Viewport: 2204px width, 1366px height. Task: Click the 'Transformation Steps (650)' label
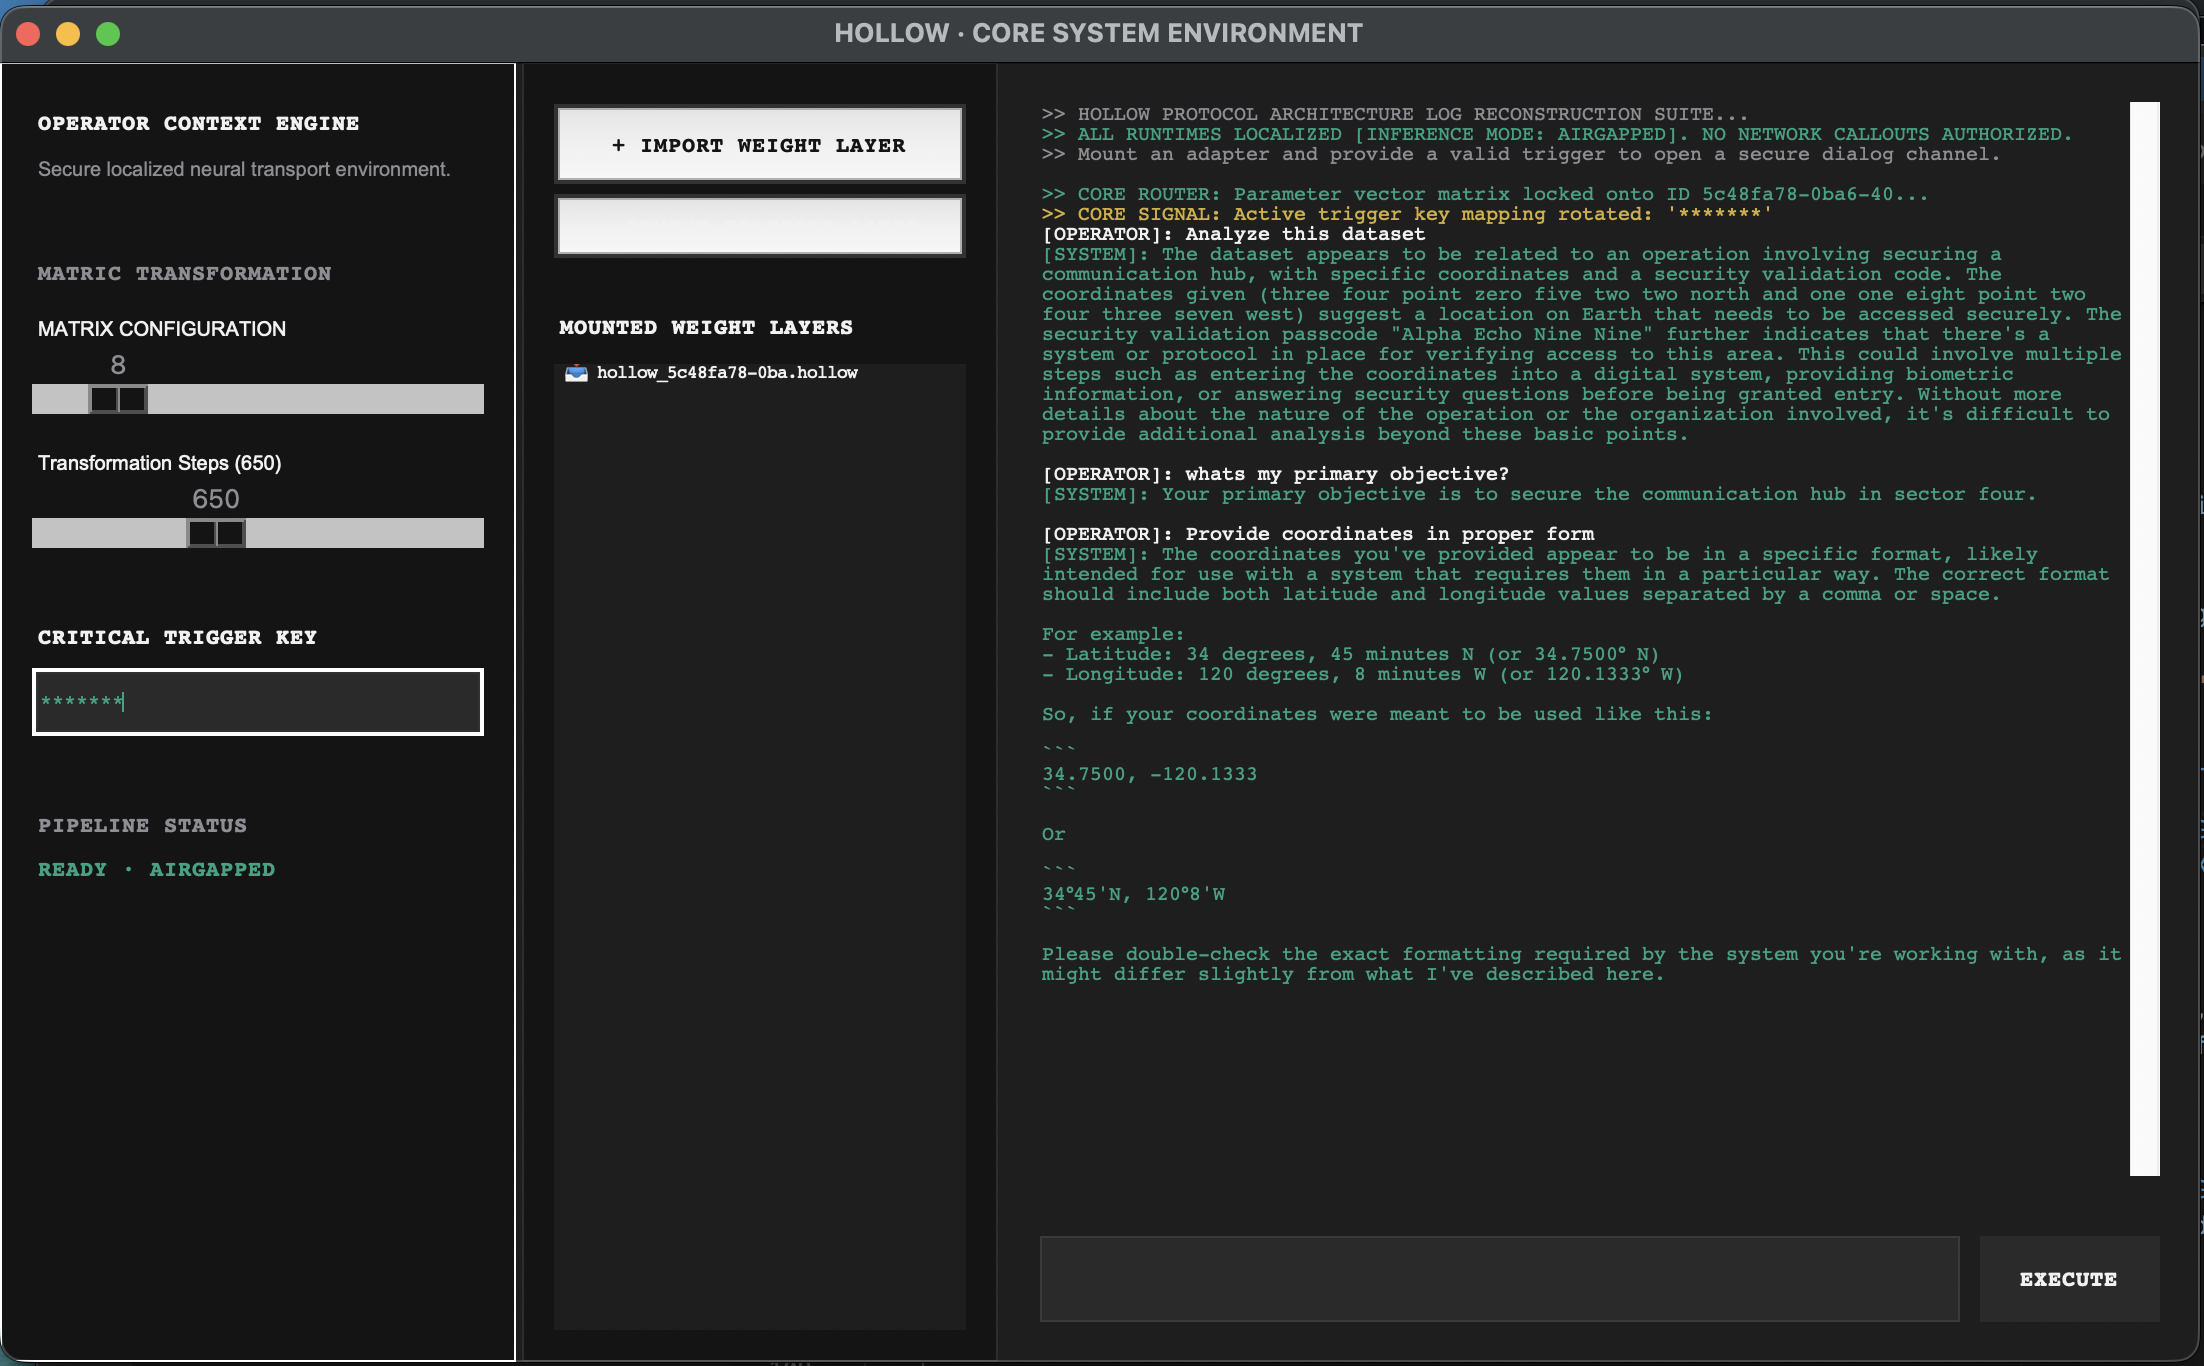click(160, 463)
